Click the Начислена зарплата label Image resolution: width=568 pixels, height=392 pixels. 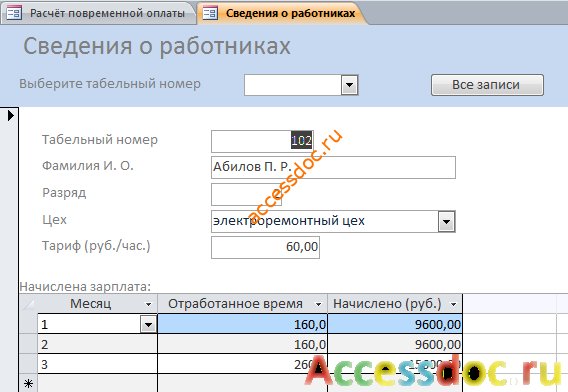(x=85, y=287)
